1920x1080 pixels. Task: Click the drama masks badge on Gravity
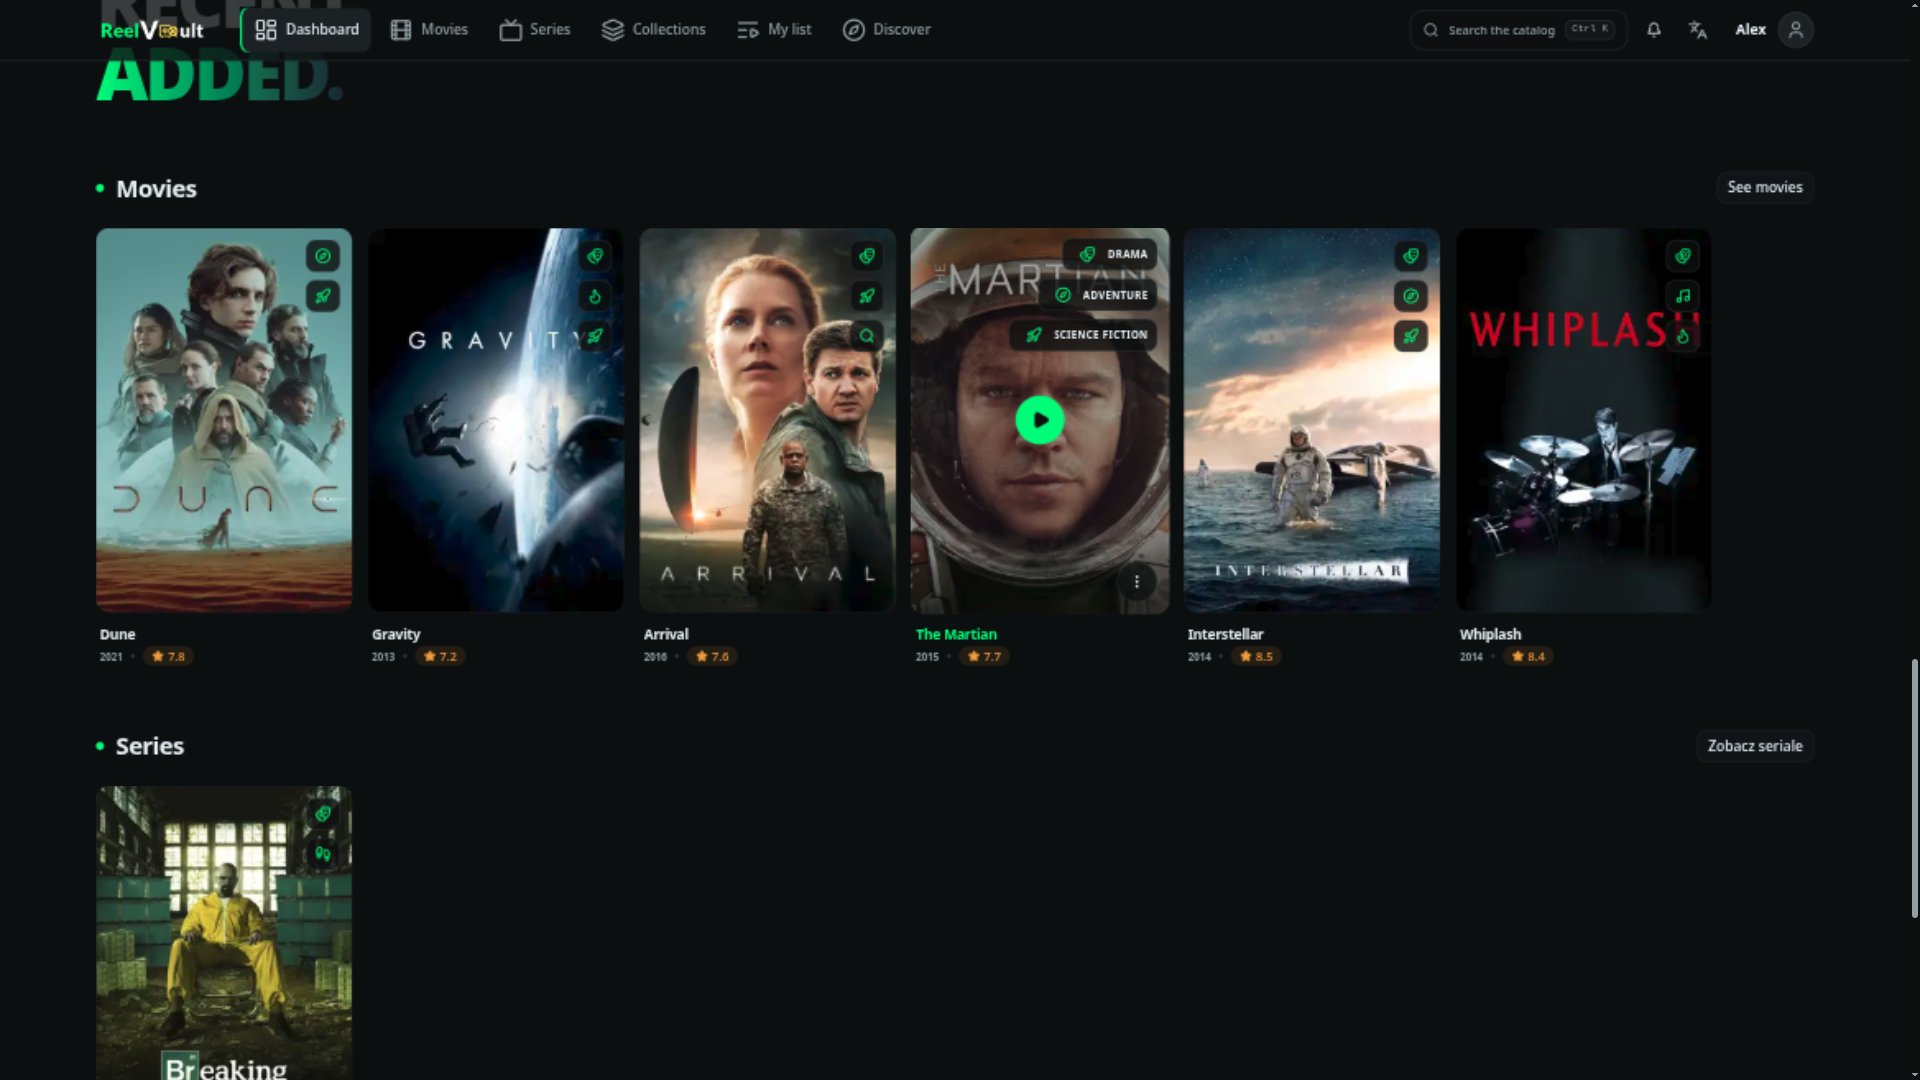point(595,256)
